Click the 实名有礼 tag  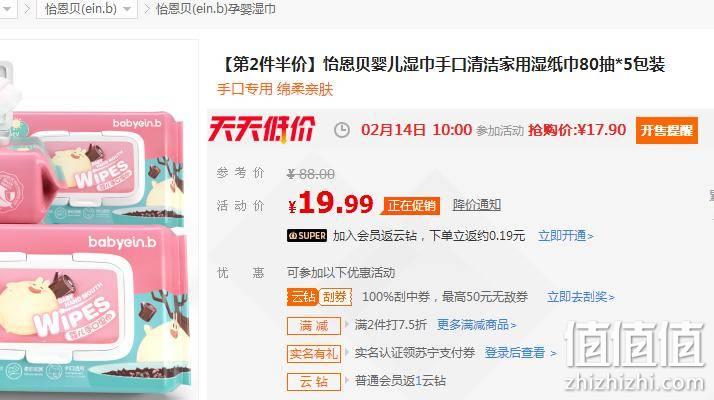click(x=314, y=353)
